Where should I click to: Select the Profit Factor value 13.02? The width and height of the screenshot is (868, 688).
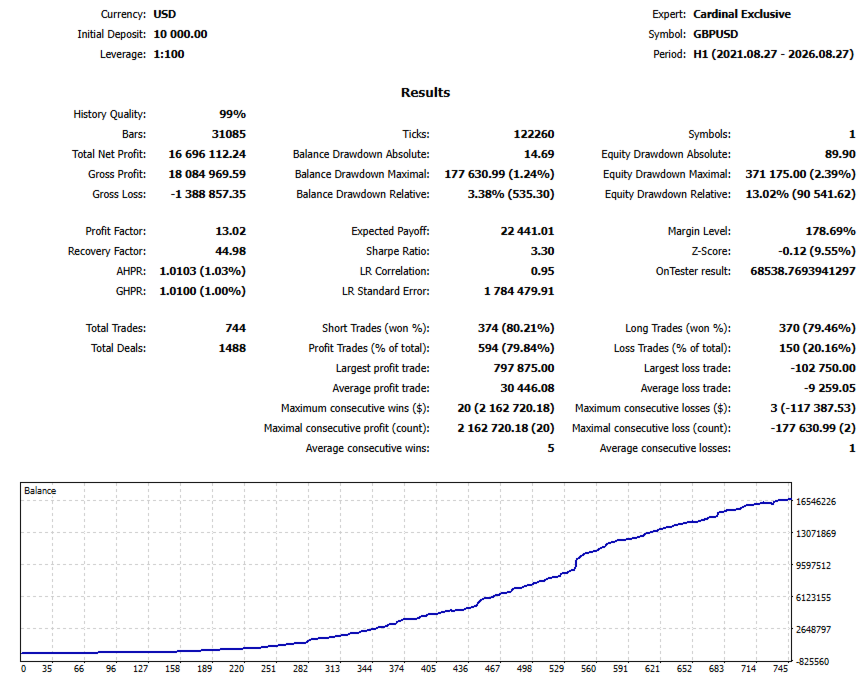point(230,231)
